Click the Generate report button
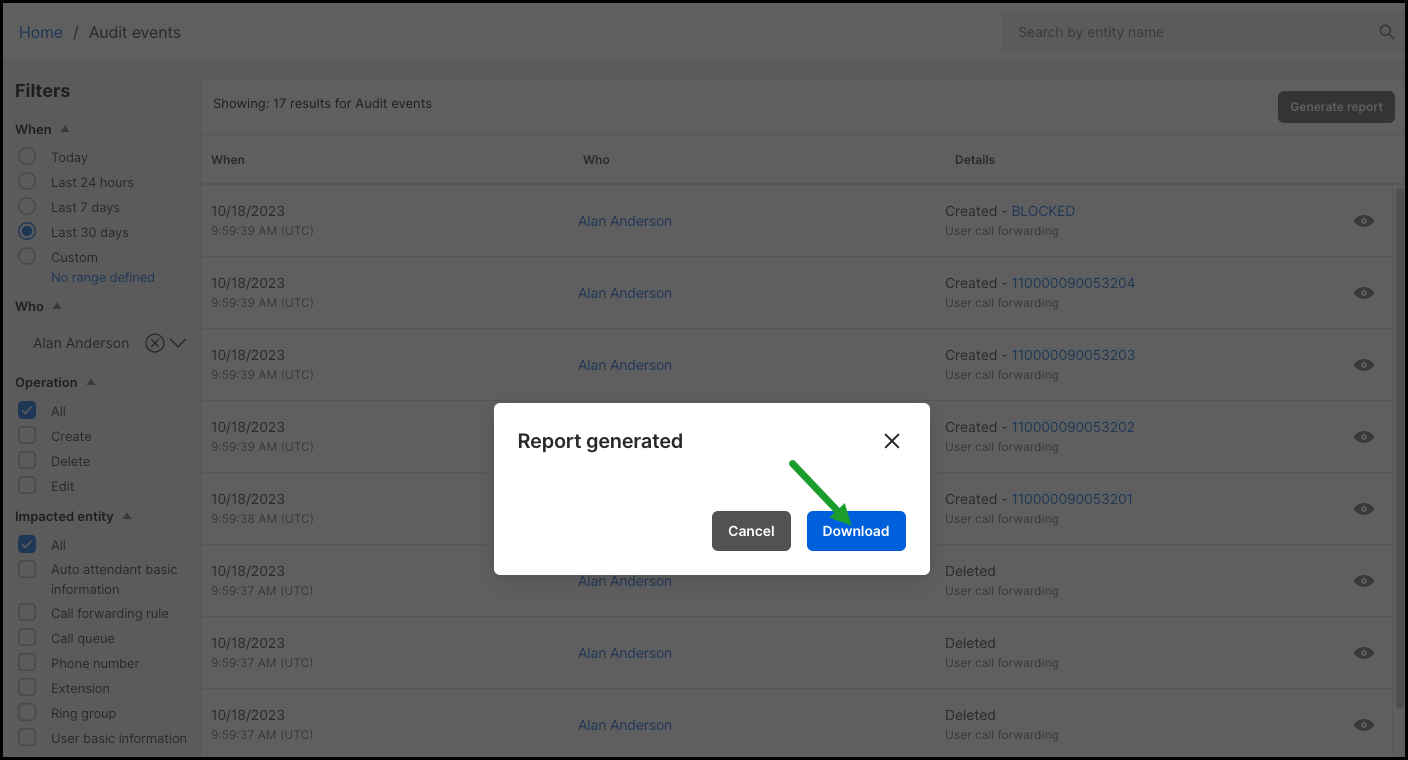1408x760 pixels. click(1336, 107)
